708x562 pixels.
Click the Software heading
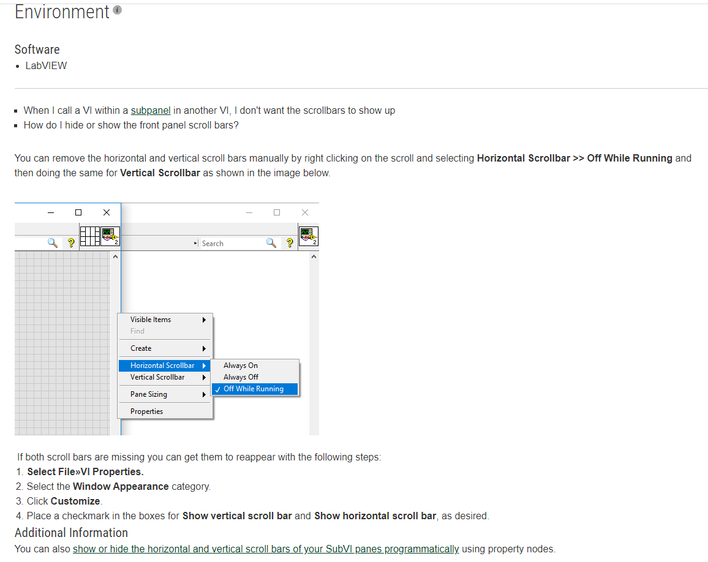[37, 49]
